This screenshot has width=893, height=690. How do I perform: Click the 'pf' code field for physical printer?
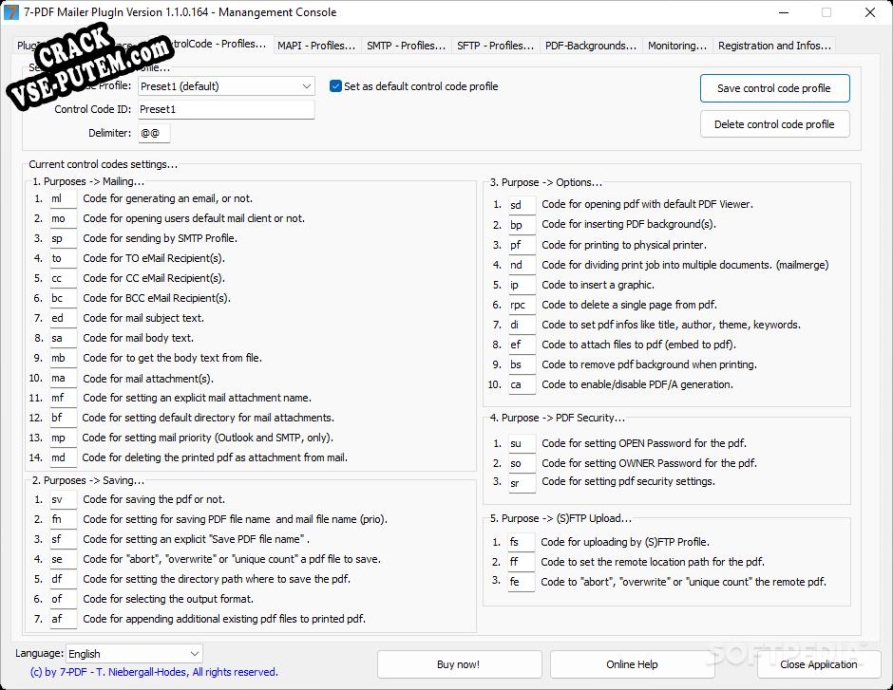(522, 245)
